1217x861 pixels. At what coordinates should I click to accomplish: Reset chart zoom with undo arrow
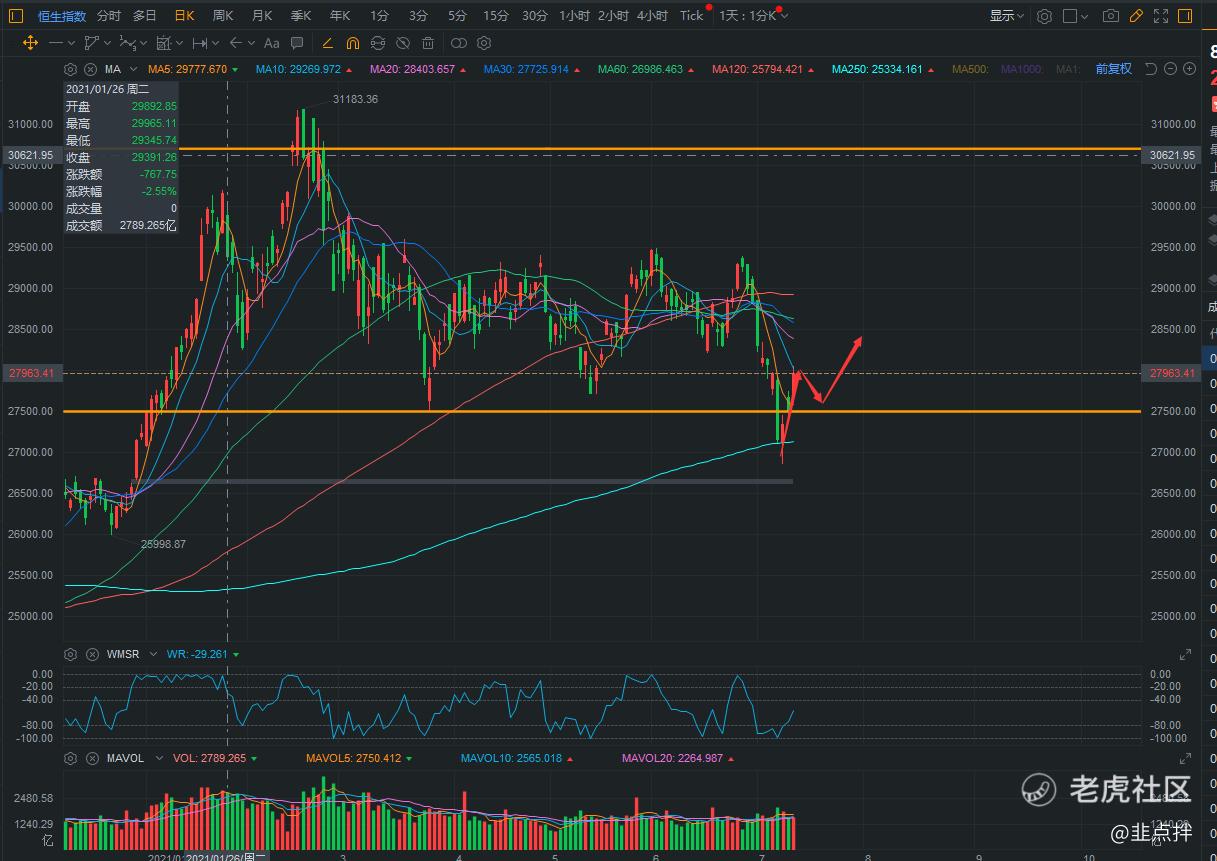[1151, 69]
